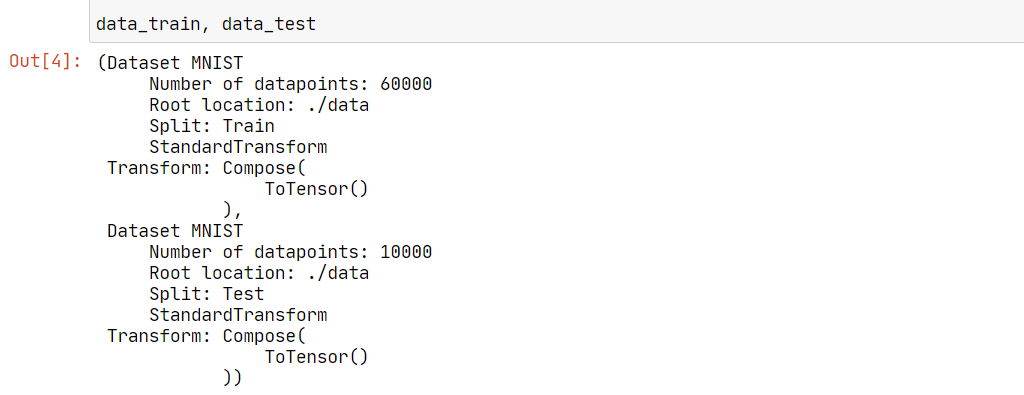Click 'ToTensor()' in the Test dataset
The width and height of the screenshot is (1024, 395).
click(317, 357)
